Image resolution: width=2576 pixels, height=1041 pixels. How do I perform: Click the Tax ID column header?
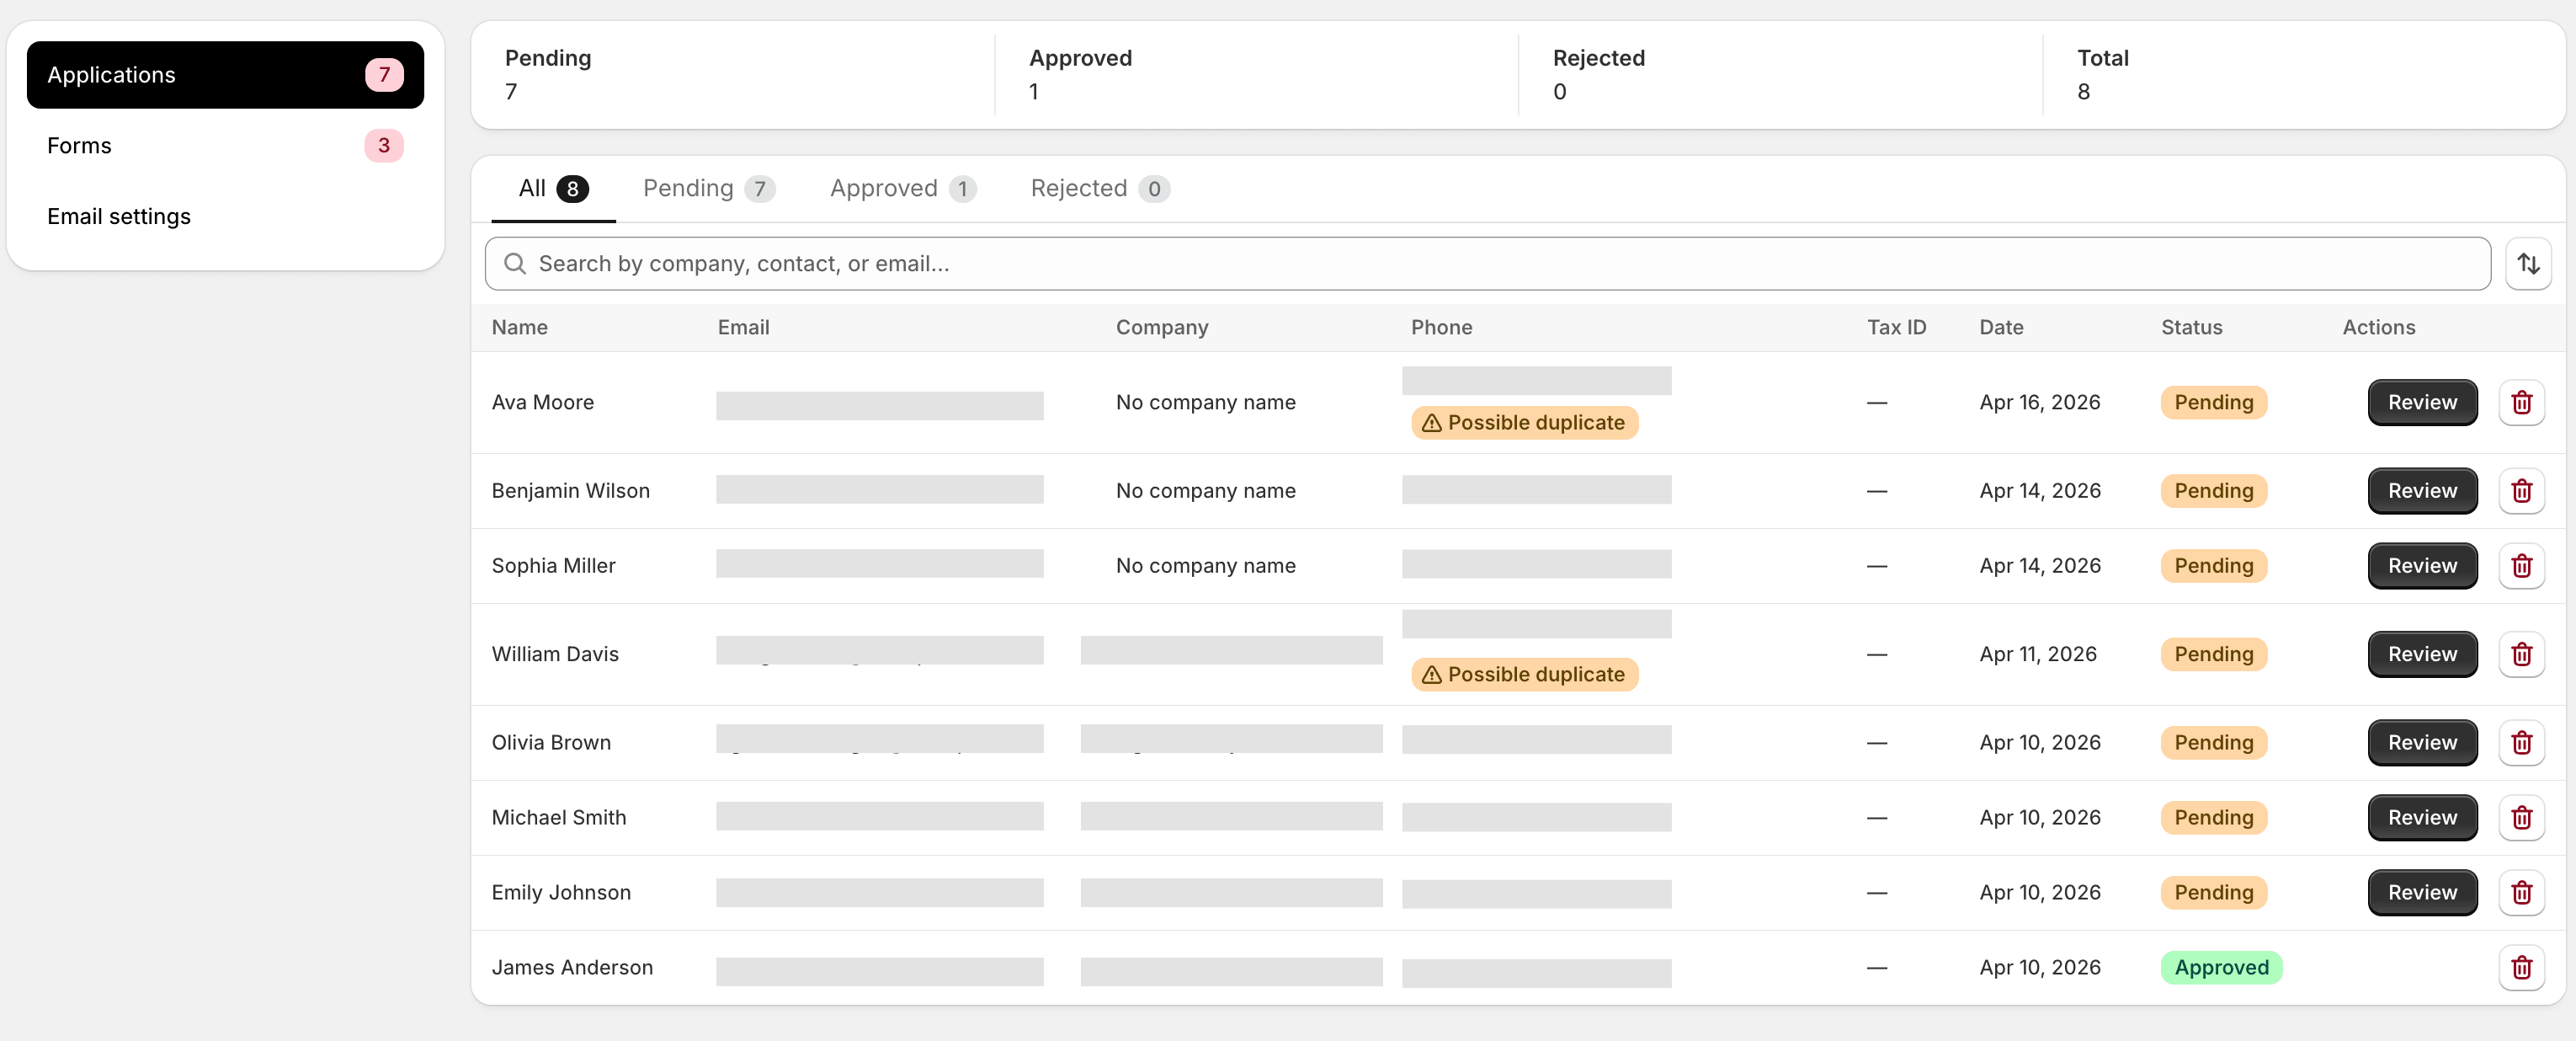[1896, 328]
